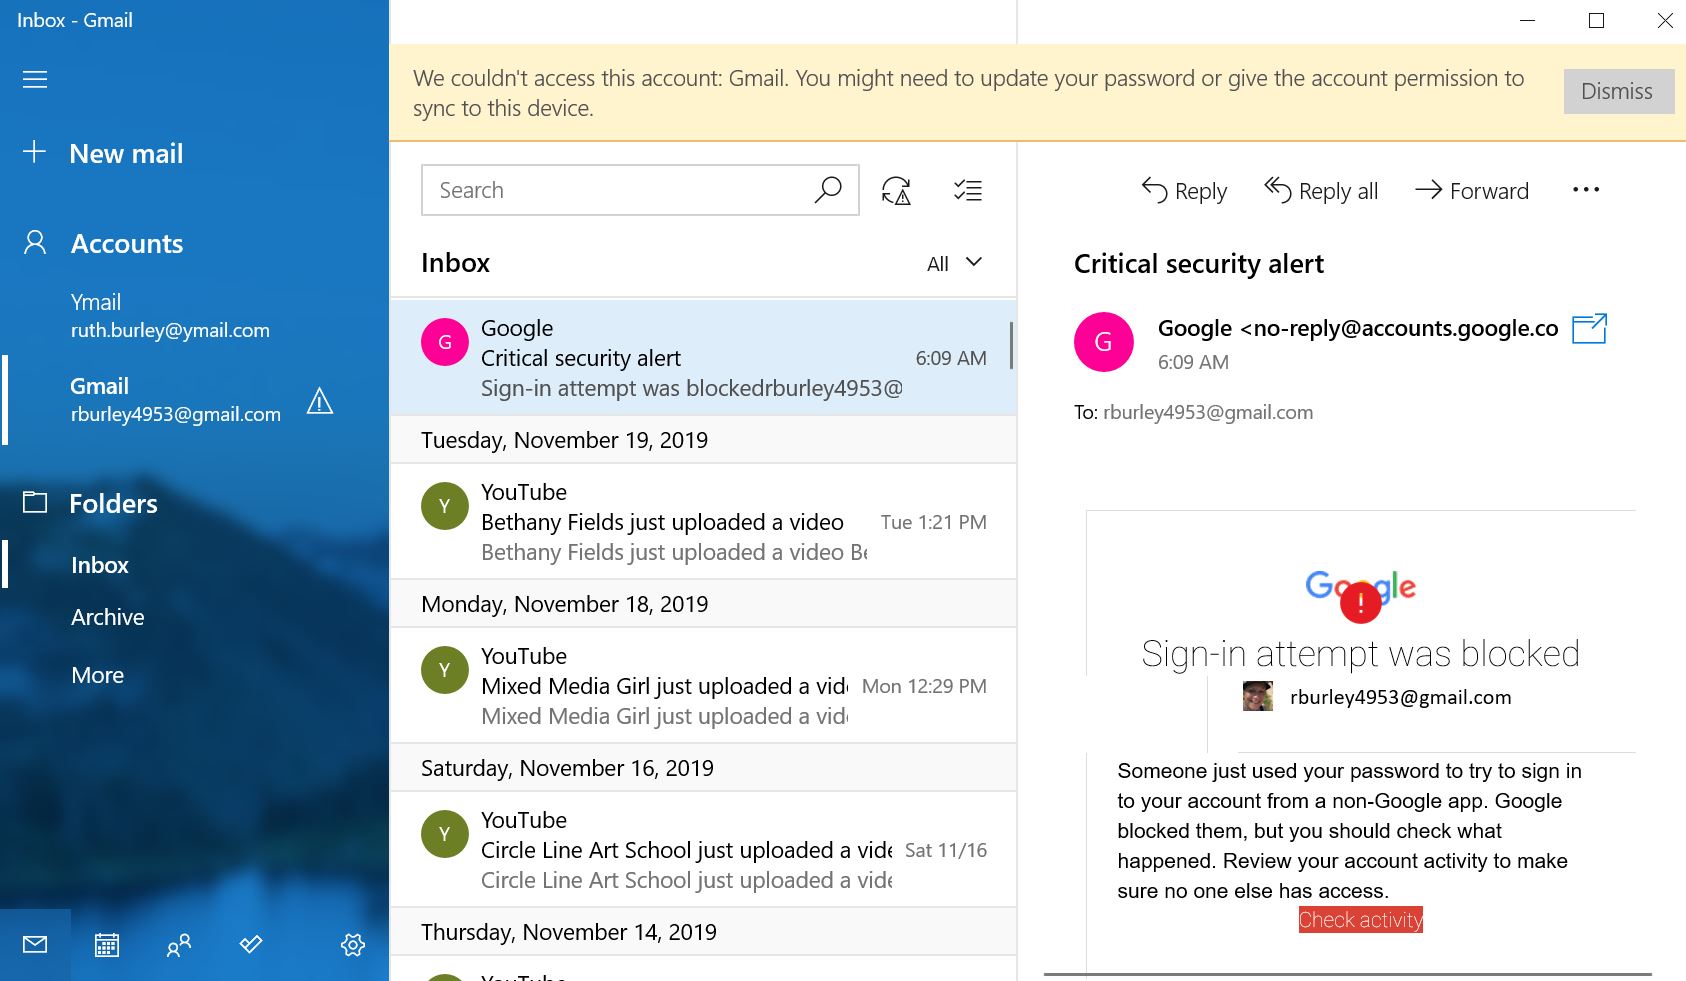Switch to Mail view icon

pos(35,945)
